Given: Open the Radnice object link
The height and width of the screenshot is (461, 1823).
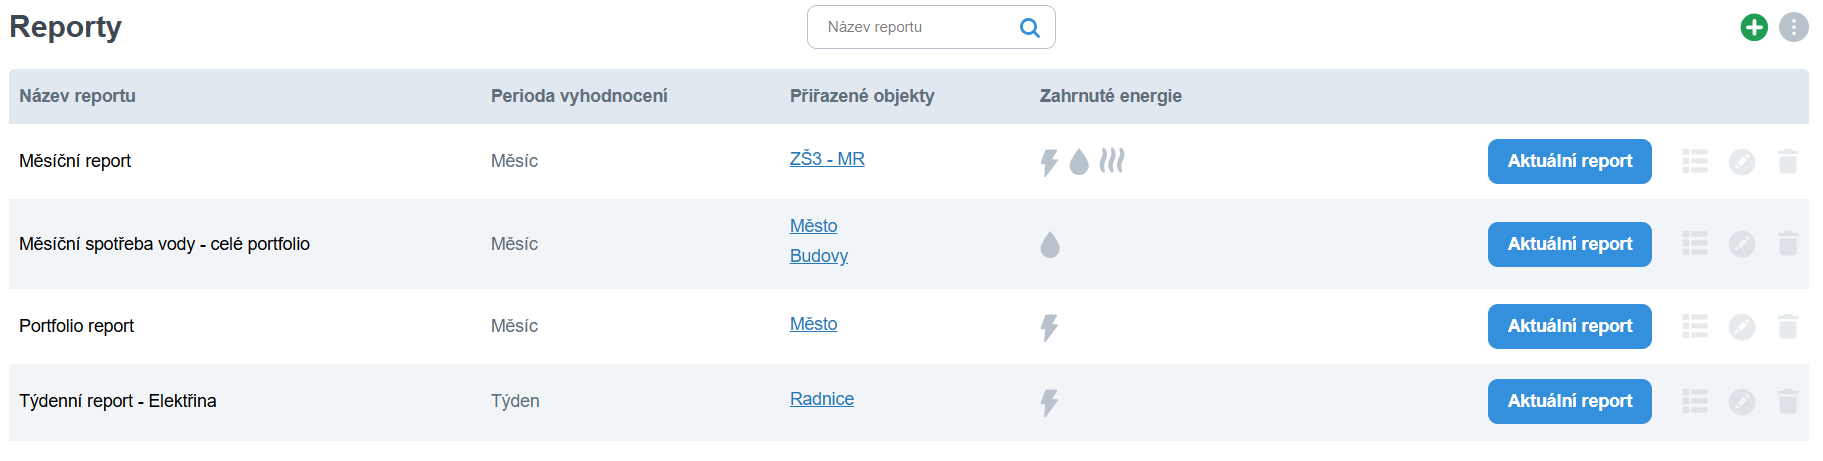Looking at the screenshot, I should 822,399.
